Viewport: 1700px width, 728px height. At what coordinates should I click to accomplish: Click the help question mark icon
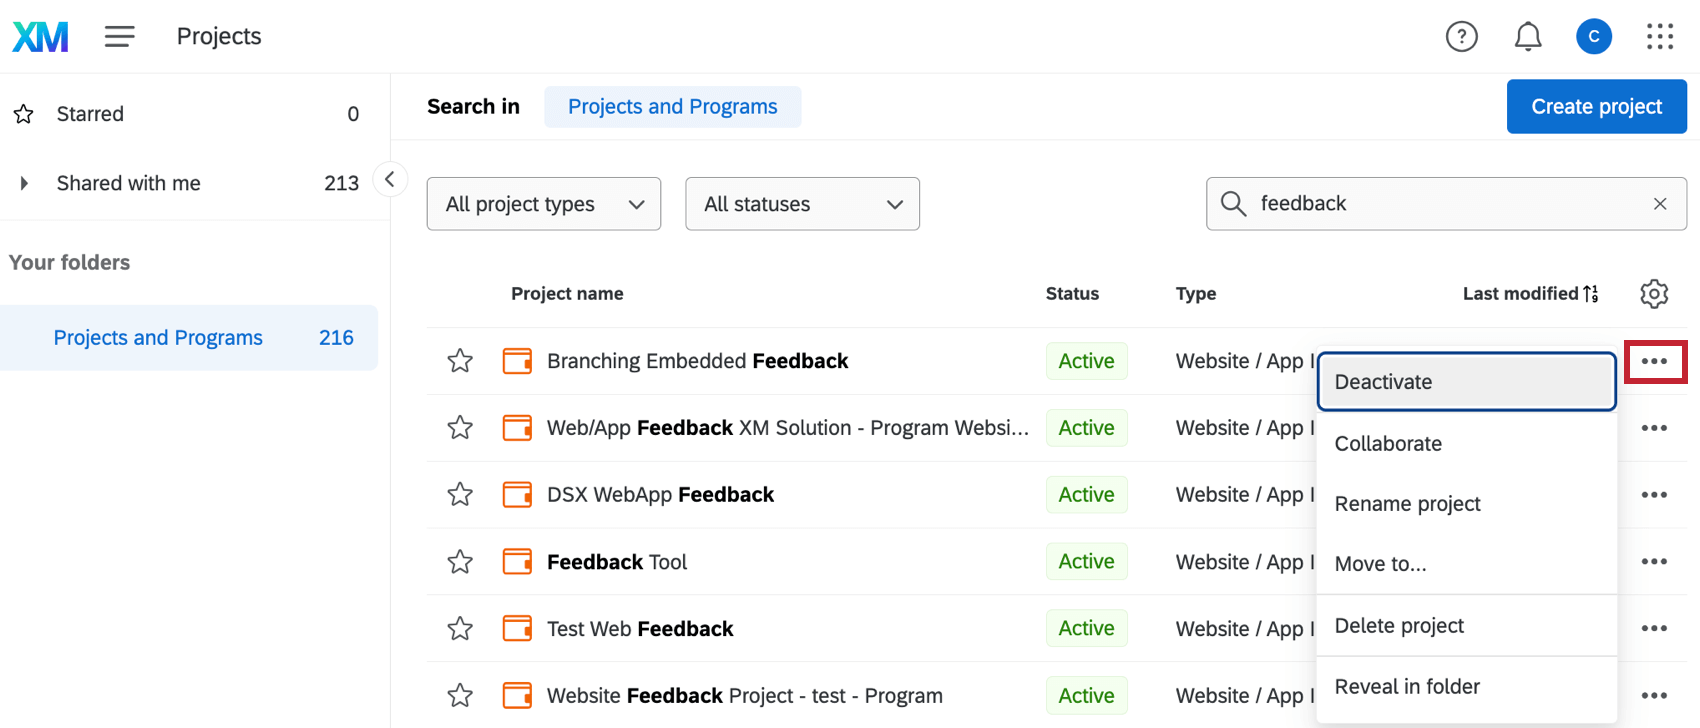[1461, 37]
